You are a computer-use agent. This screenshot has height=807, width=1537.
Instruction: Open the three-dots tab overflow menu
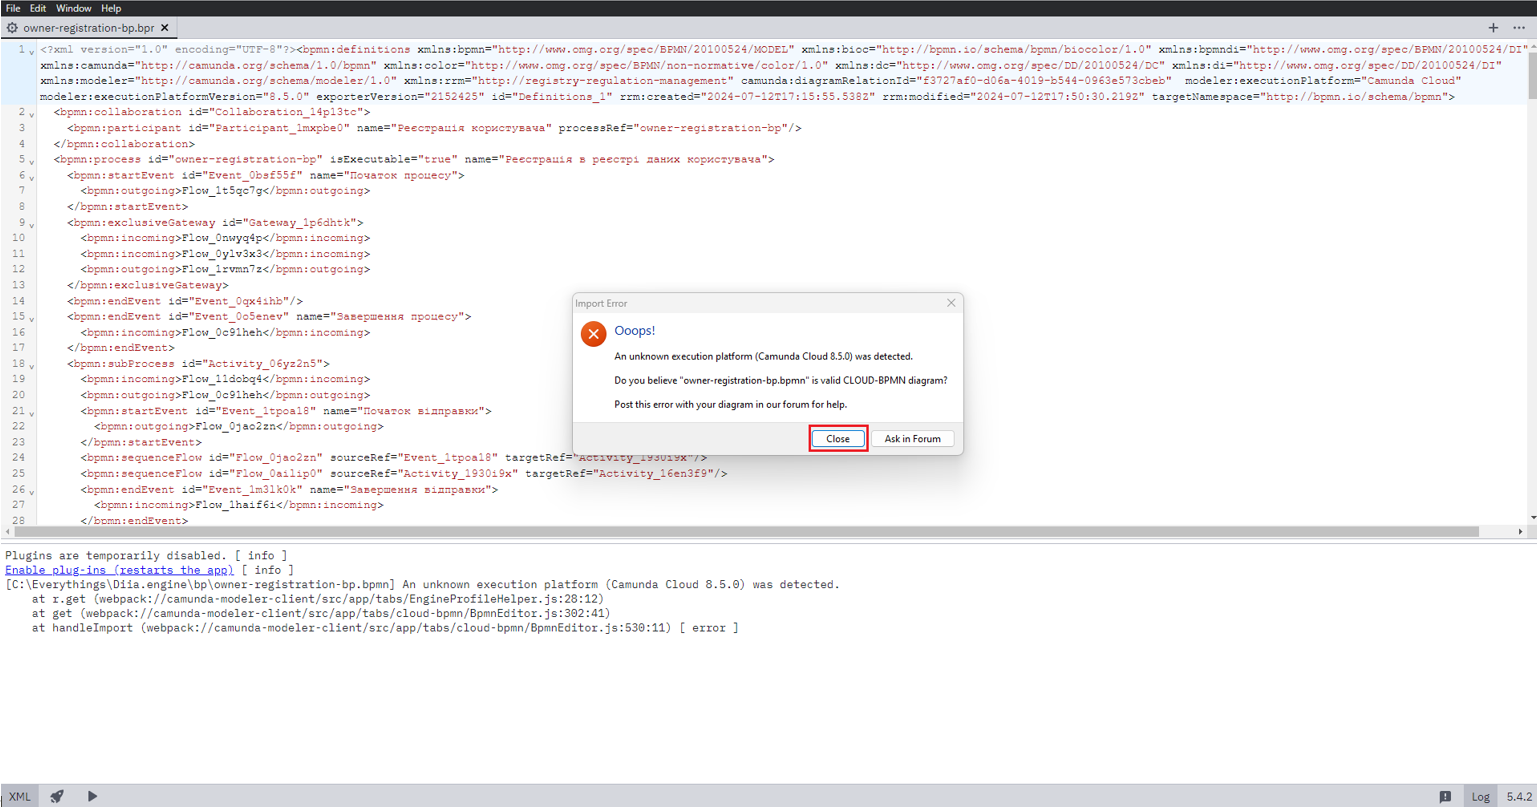tap(1519, 28)
